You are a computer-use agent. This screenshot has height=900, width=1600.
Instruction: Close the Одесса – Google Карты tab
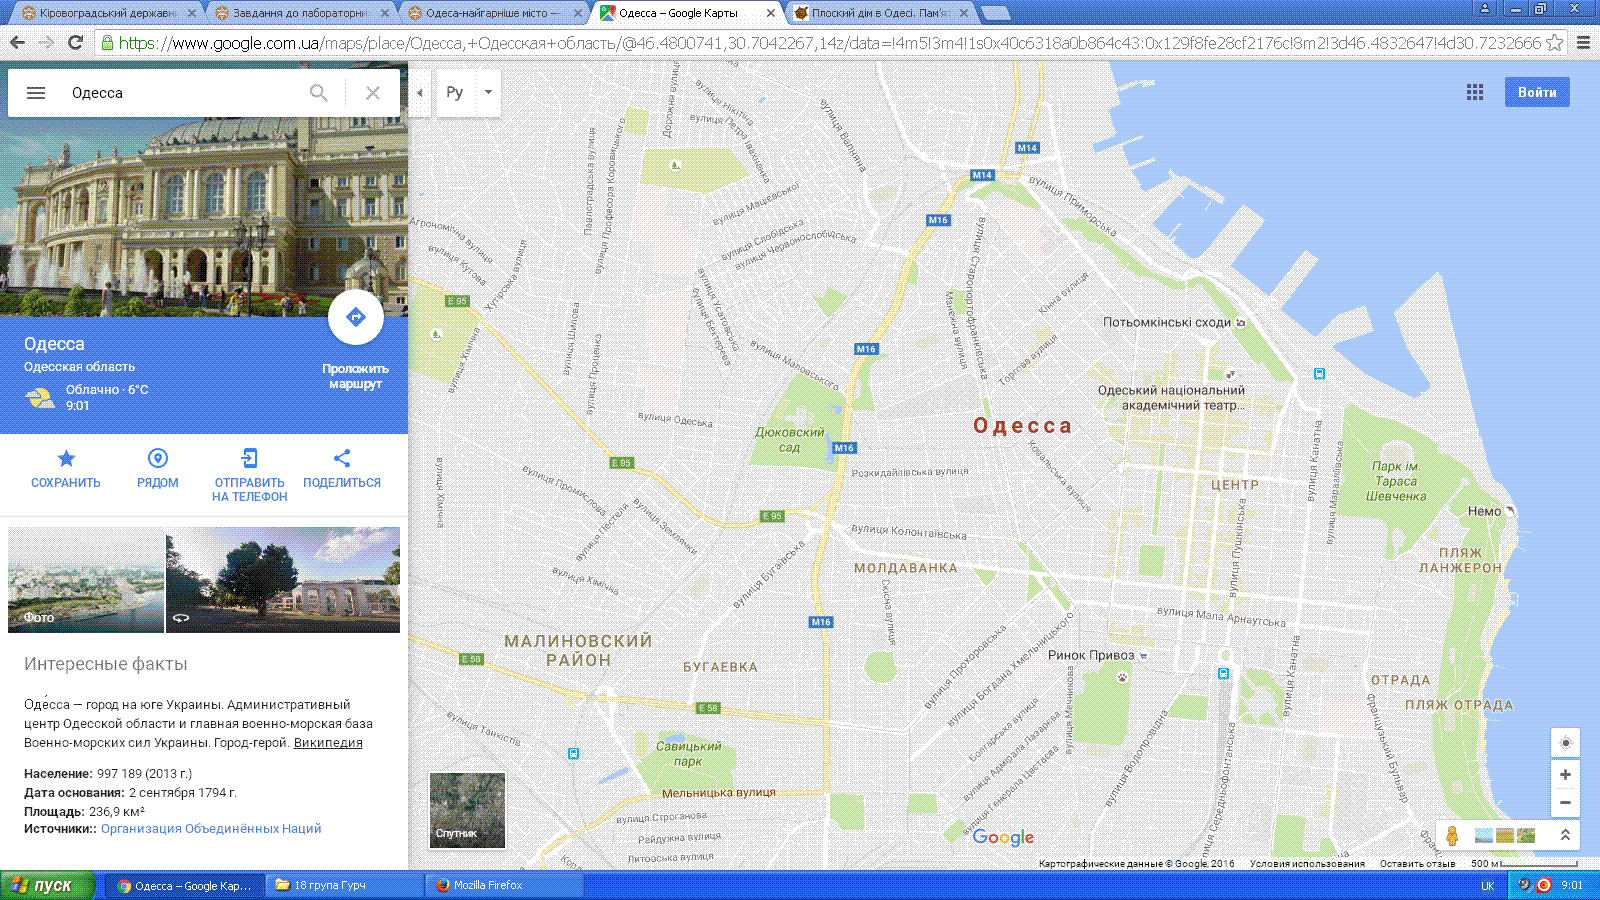tap(770, 13)
